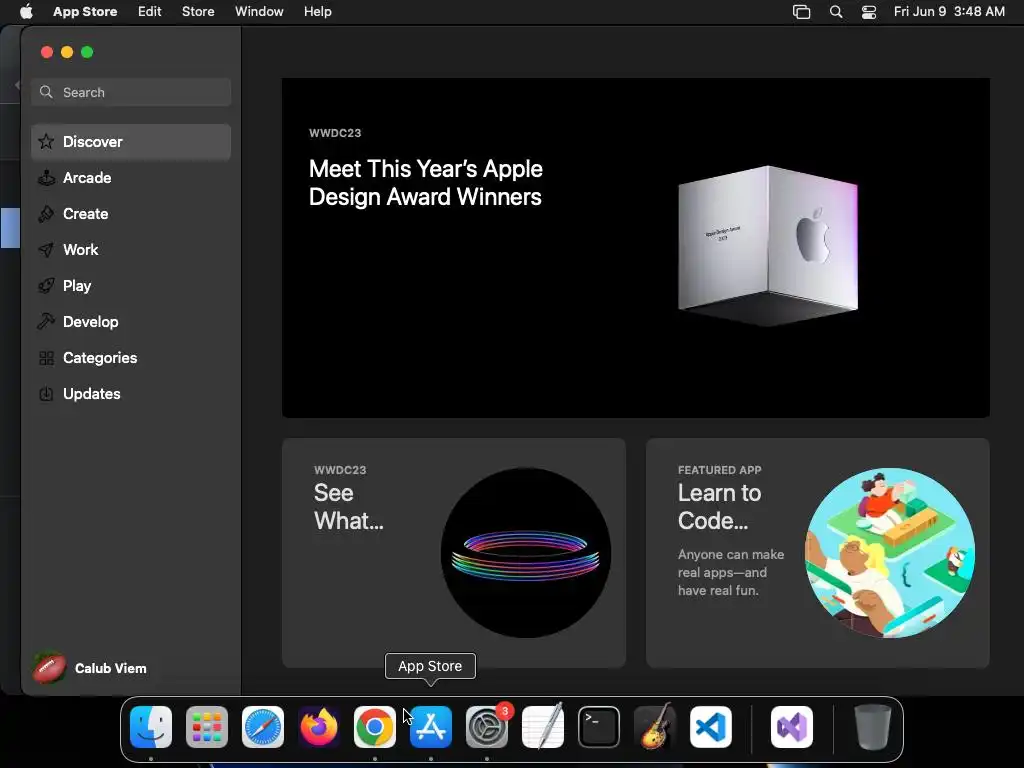Open Finder from the Dock
Viewport: 1024px width, 768px height.
coord(151,727)
